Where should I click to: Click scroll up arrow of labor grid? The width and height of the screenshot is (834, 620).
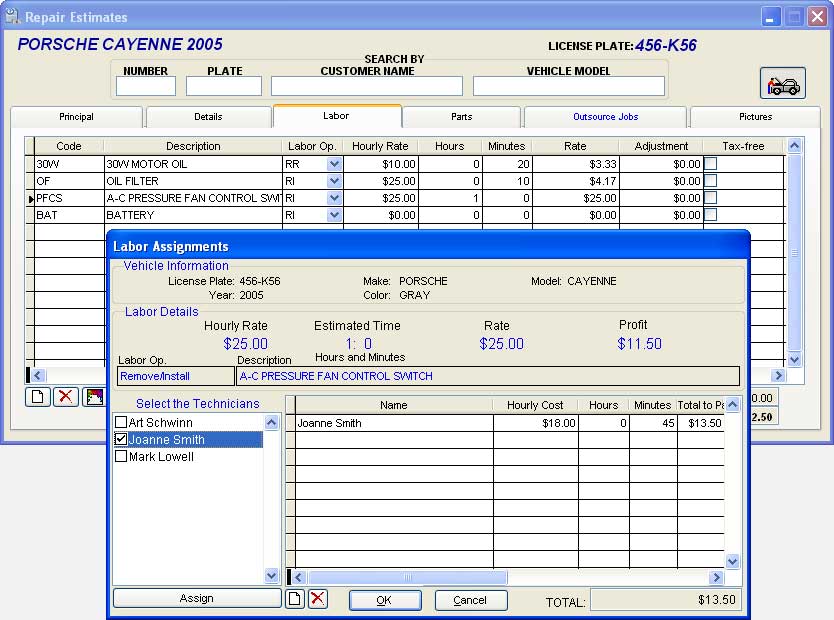[x=794, y=145]
